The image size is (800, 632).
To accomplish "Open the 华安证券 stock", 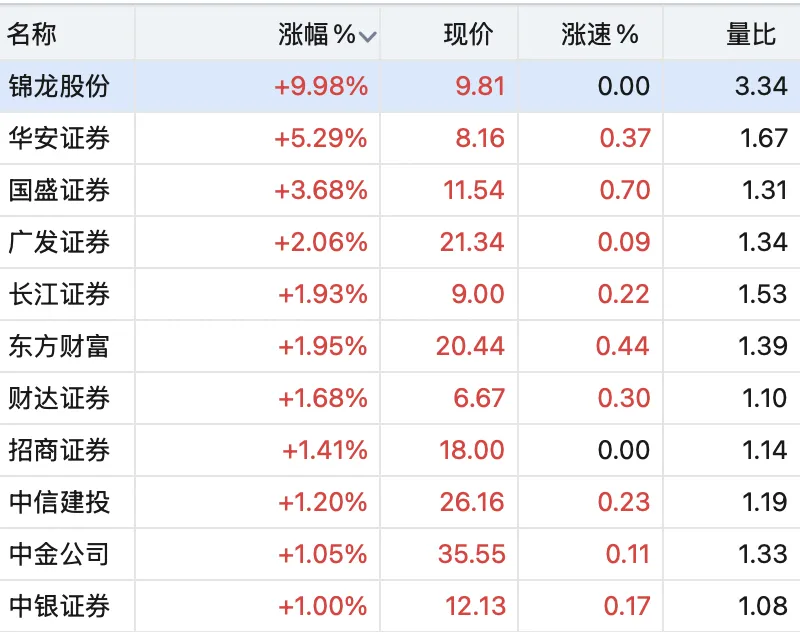I will [x=59, y=138].
